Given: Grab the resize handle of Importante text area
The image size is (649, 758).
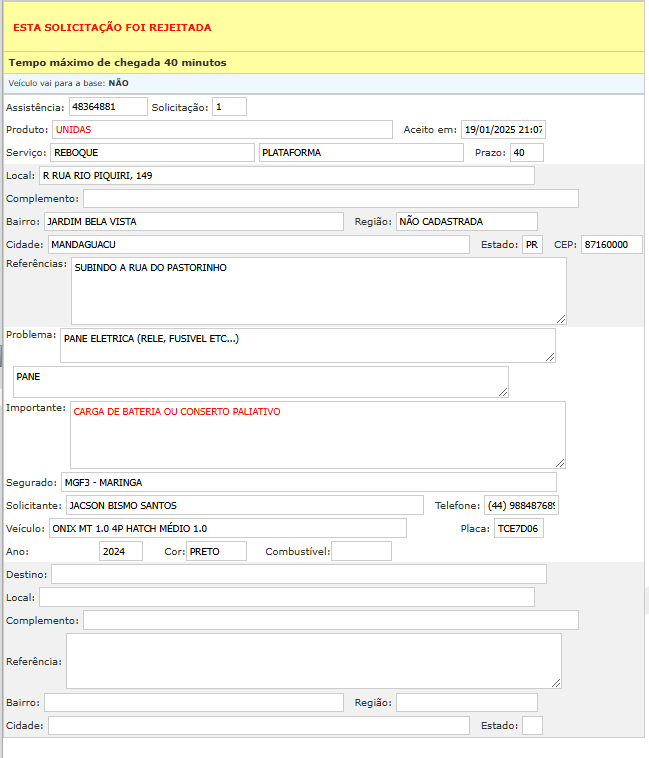Looking at the screenshot, I should click(560, 463).
